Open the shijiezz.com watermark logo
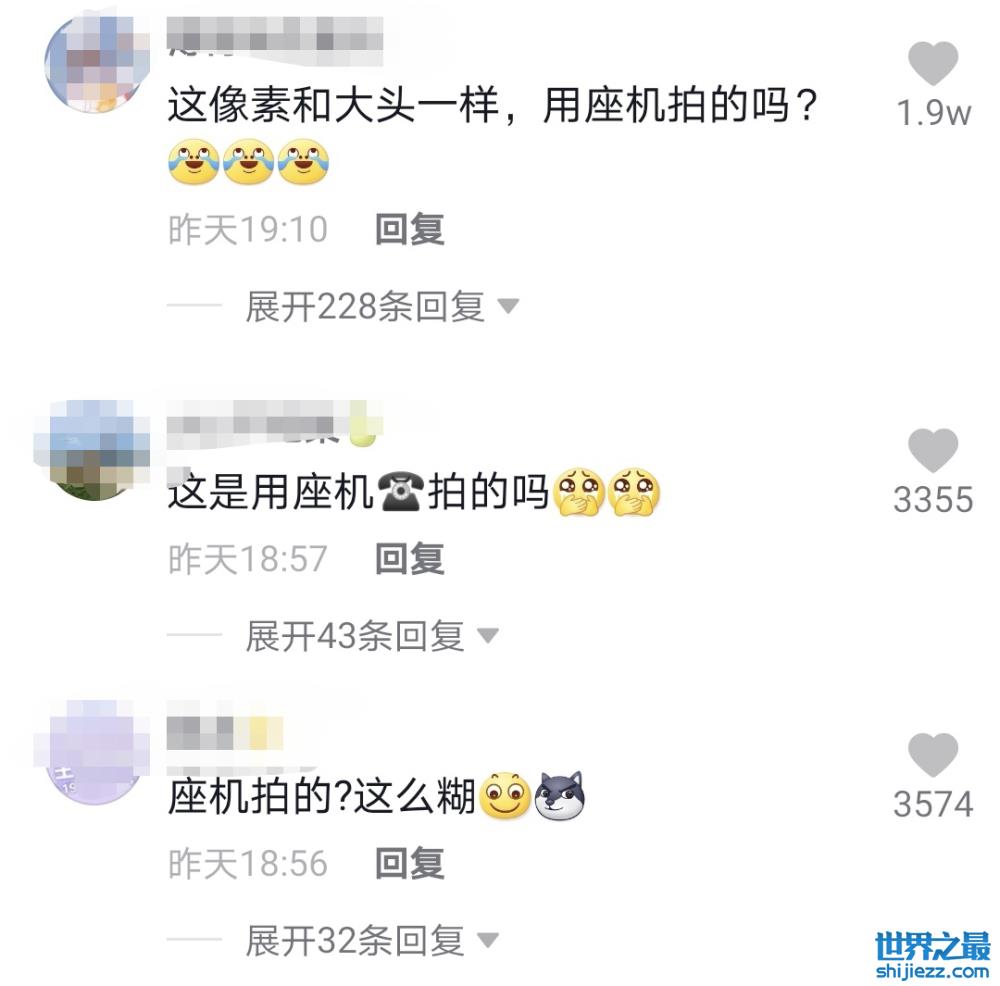The width and height of the screenshot is (1000, 986). point(933,955)
